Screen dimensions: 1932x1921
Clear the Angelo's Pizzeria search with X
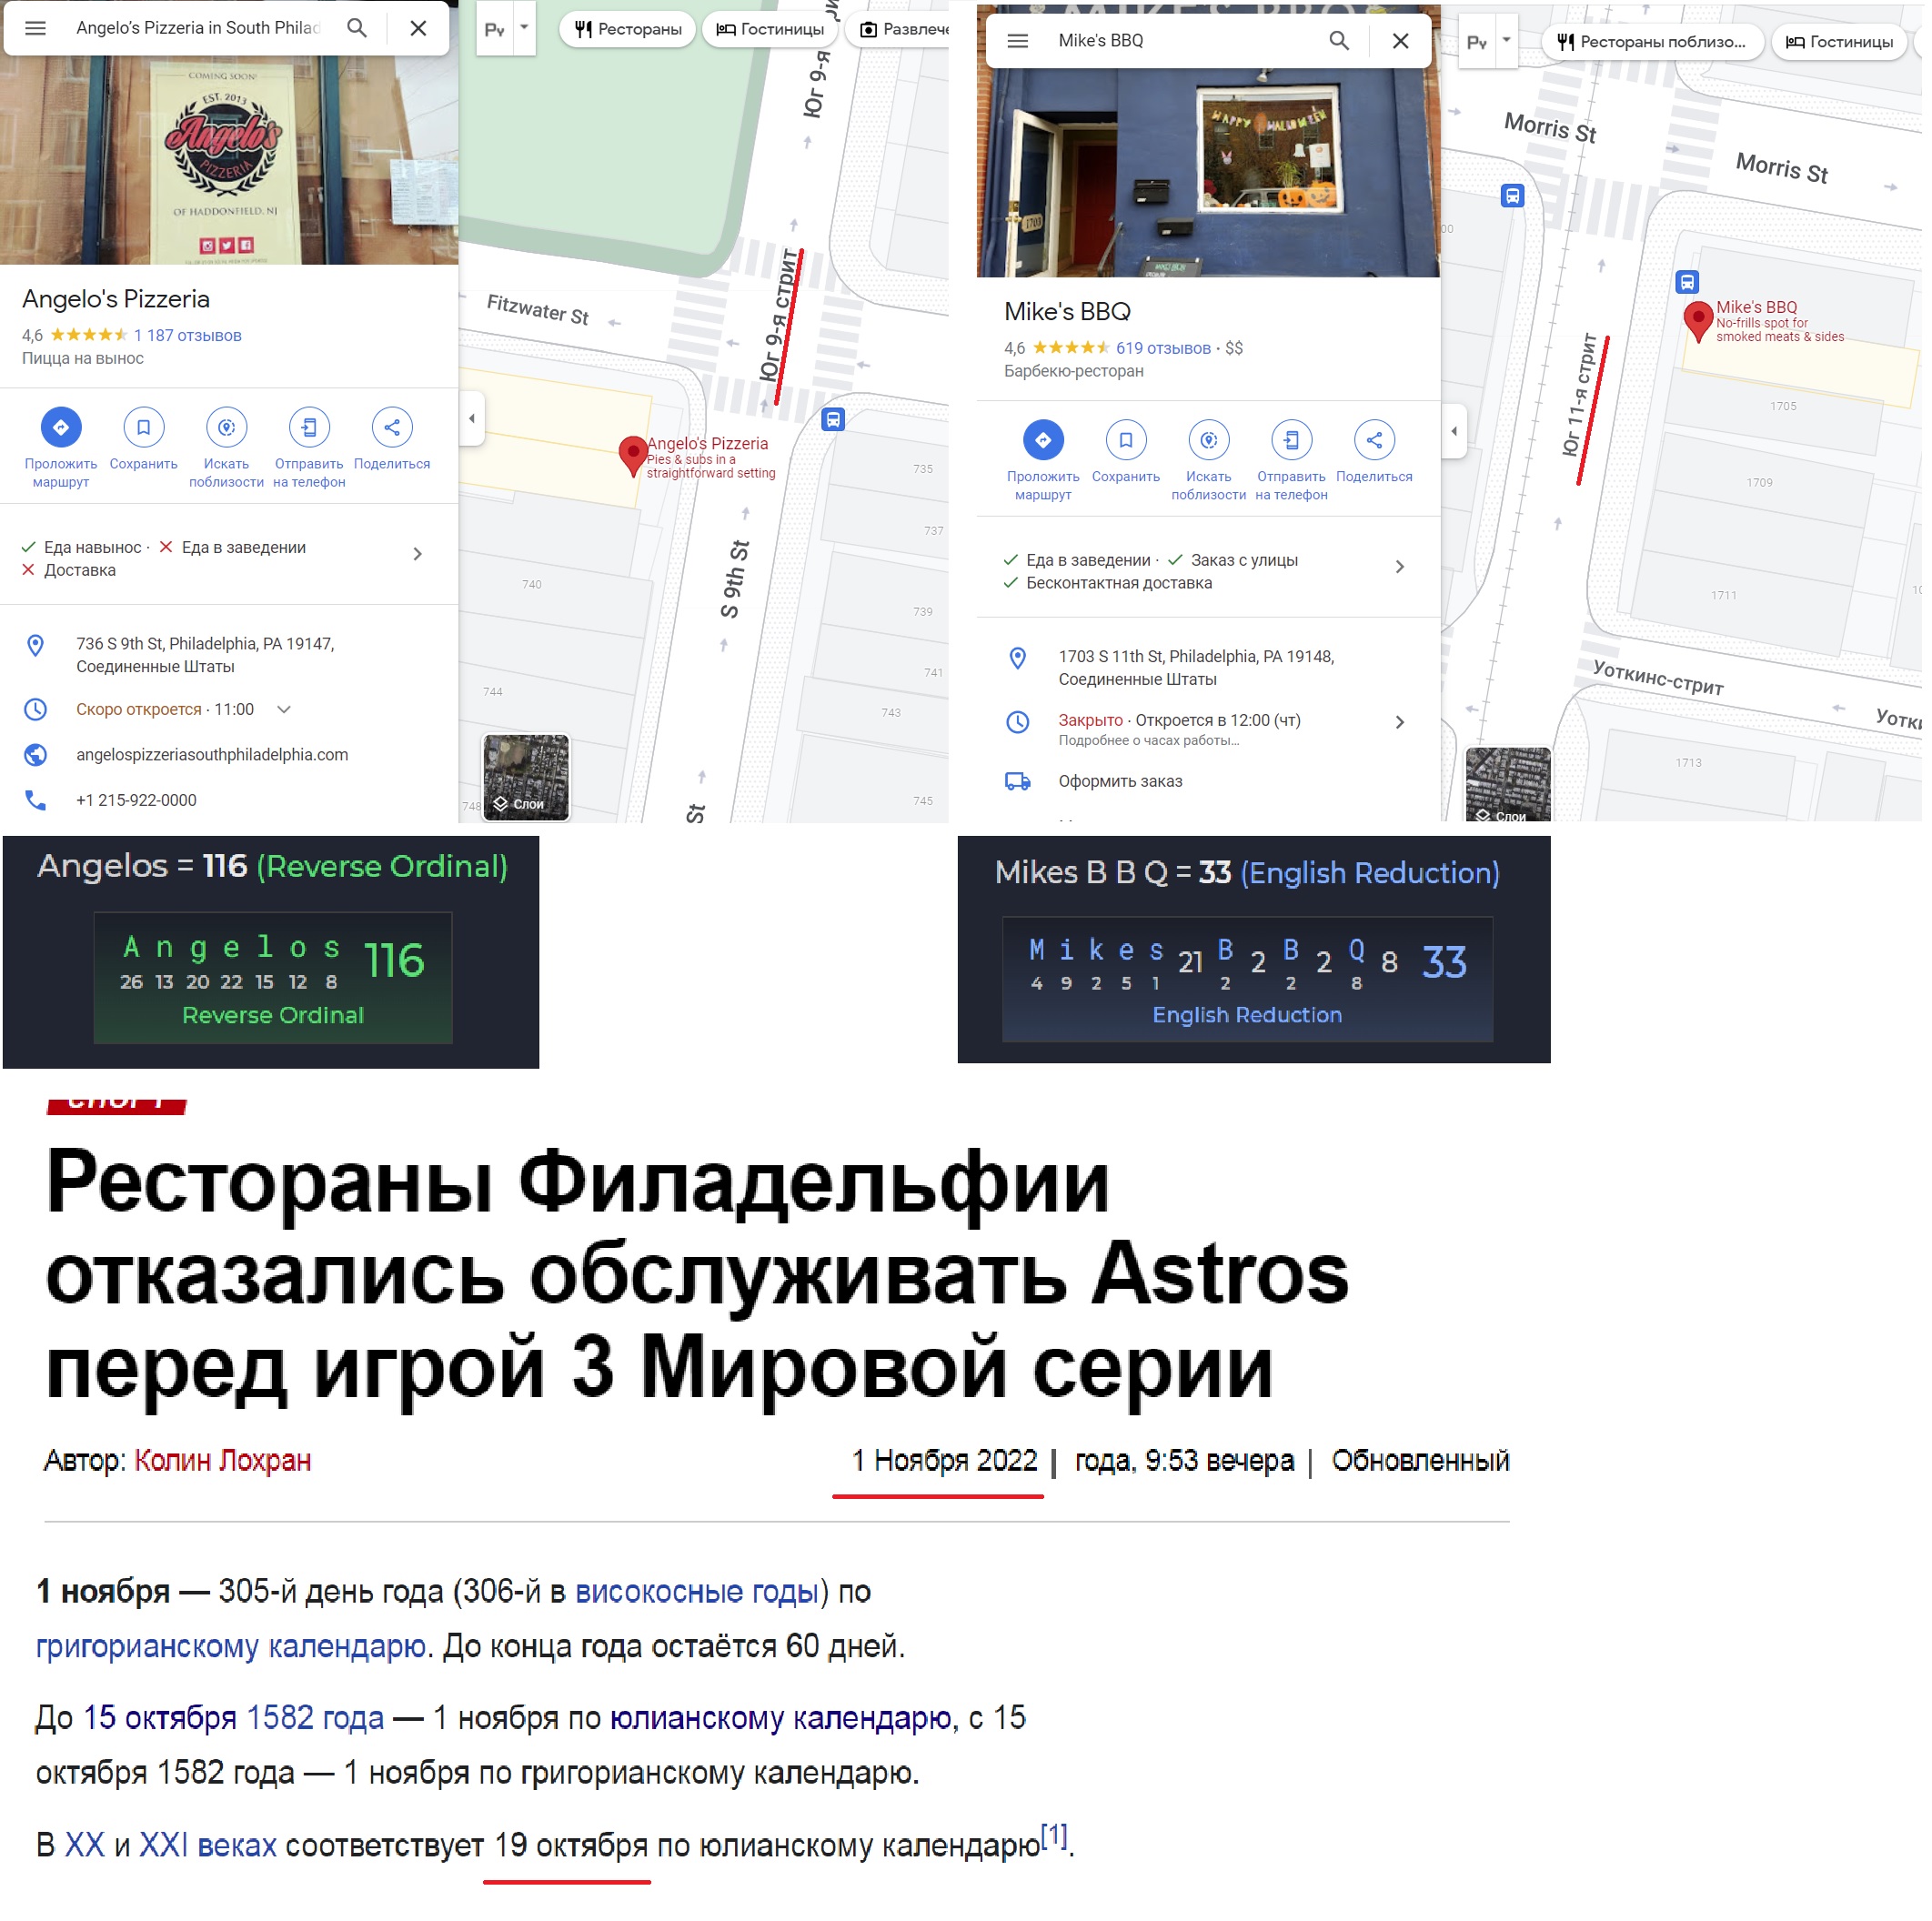tap(420, 28)
